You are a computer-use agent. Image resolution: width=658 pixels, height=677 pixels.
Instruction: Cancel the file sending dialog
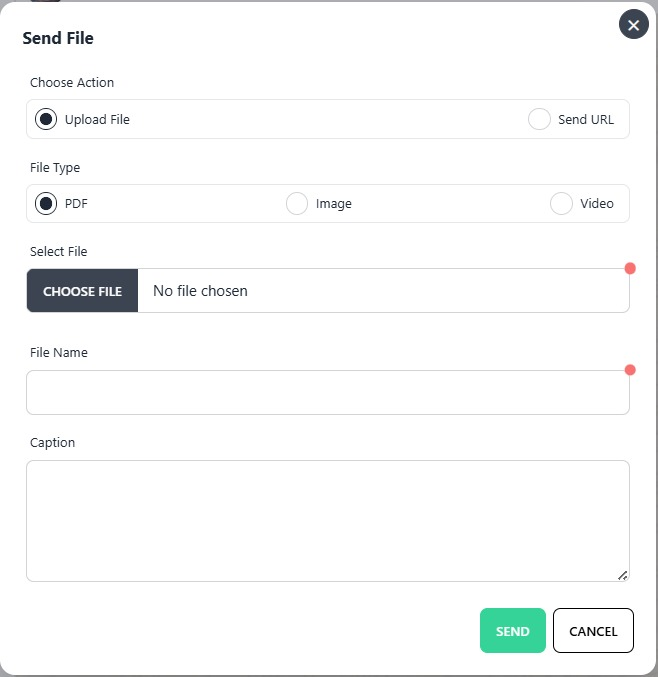[x=593, y=631]
